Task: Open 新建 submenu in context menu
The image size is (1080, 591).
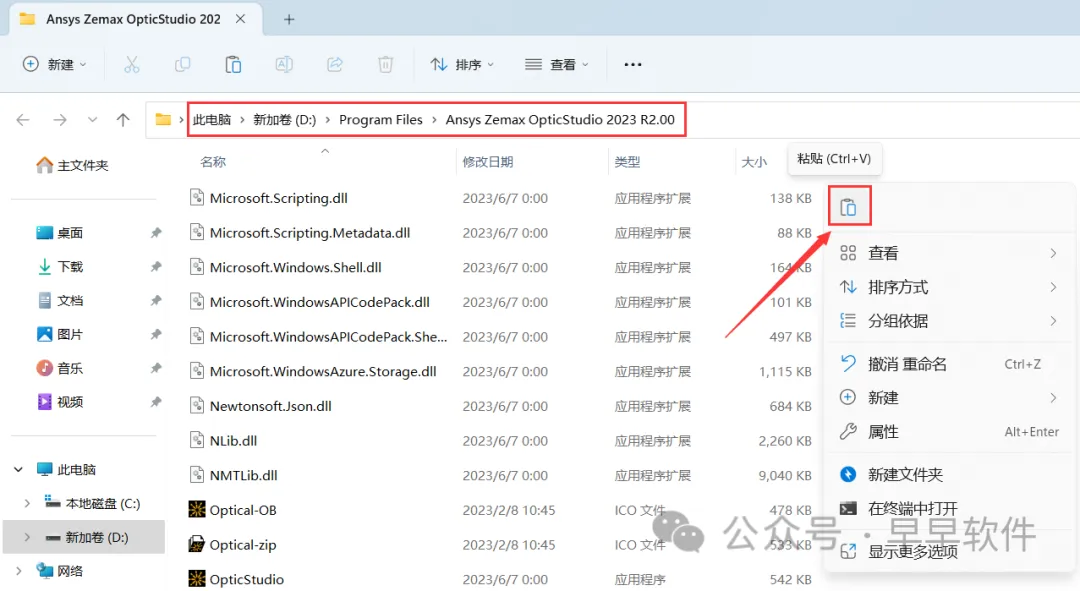Action: coord(948,397)
